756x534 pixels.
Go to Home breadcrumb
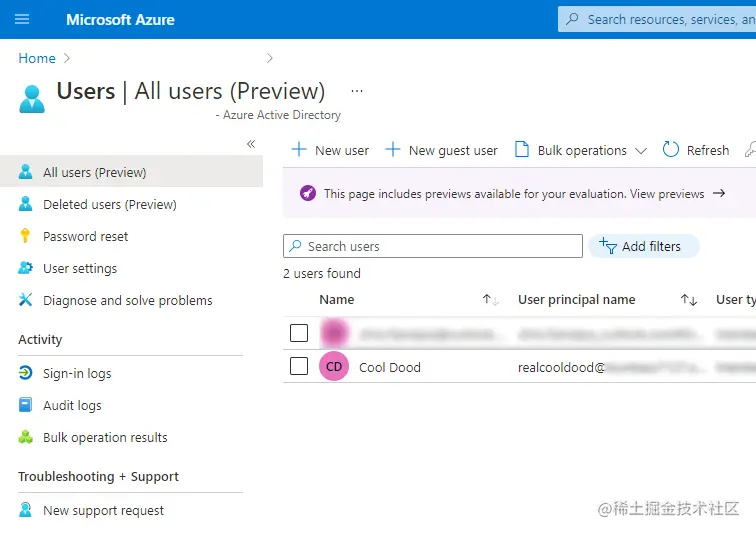point(37,58)
